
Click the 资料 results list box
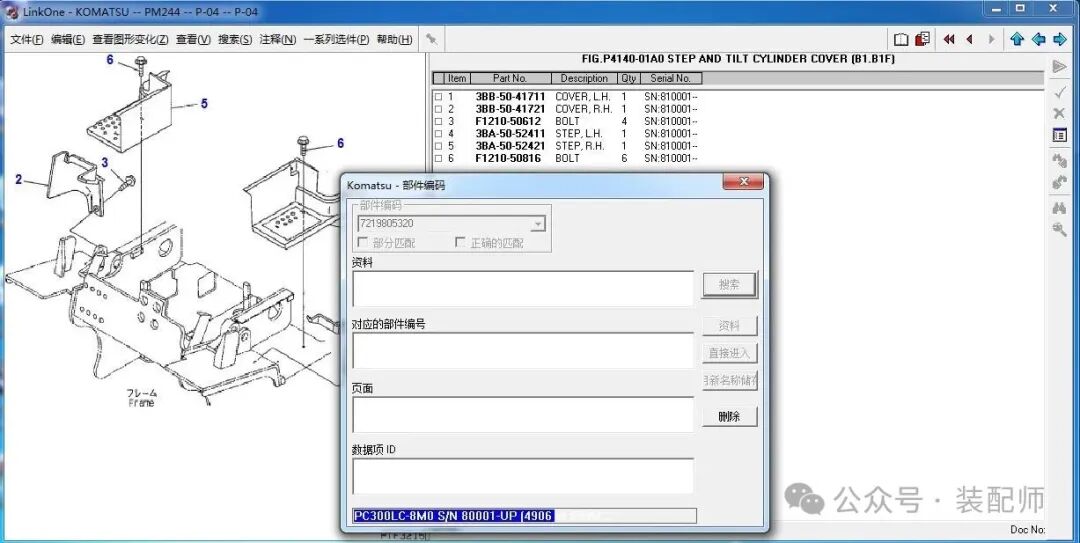coord(523,289)
